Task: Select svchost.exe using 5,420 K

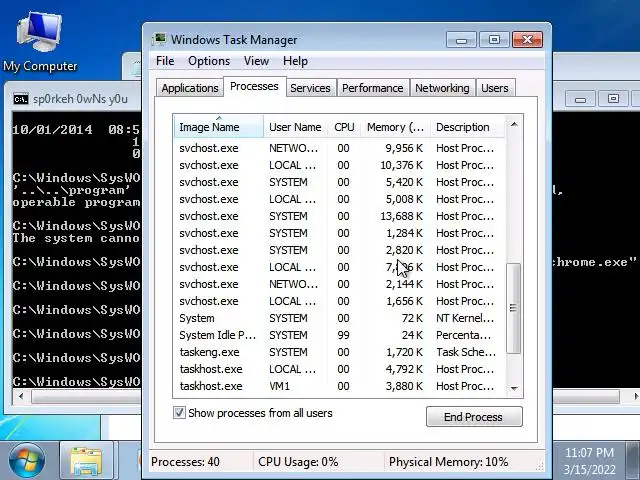Action: [x=340, y=182]
